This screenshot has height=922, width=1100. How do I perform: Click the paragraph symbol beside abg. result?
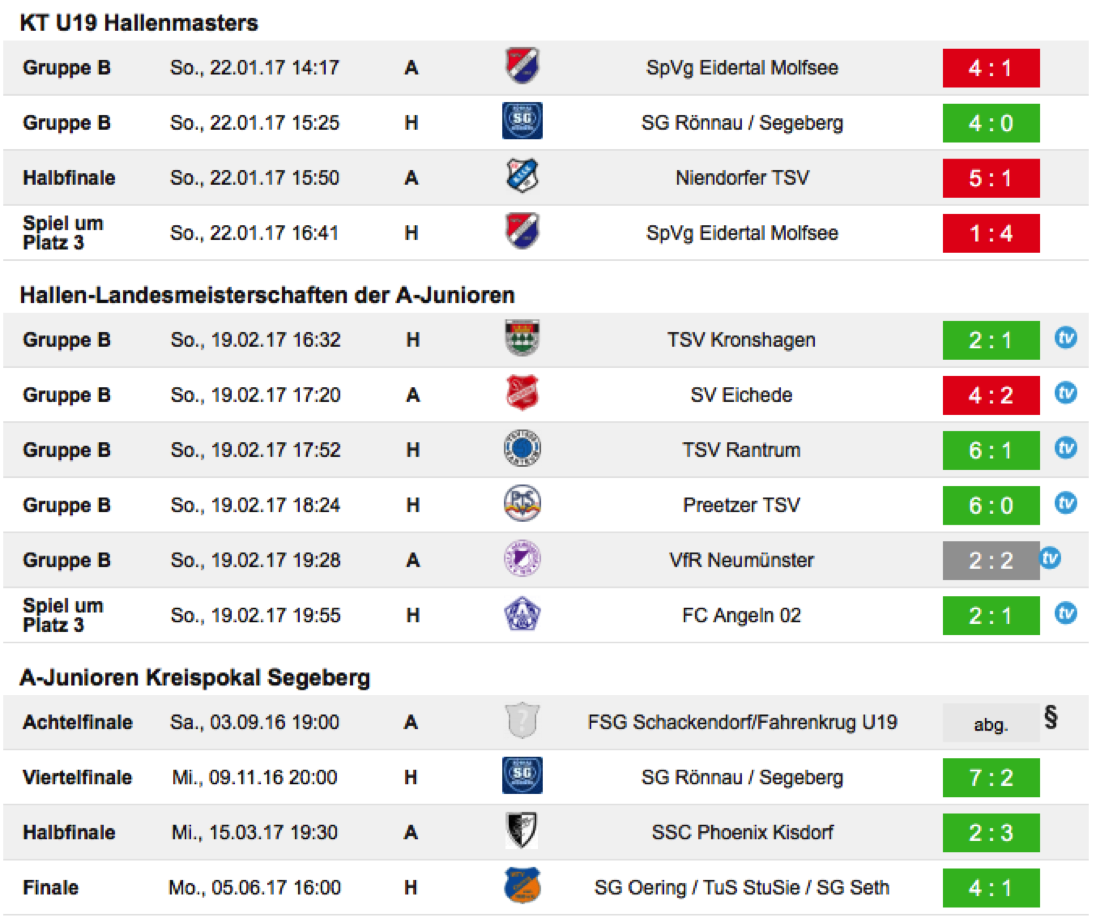click(1050, 717)
